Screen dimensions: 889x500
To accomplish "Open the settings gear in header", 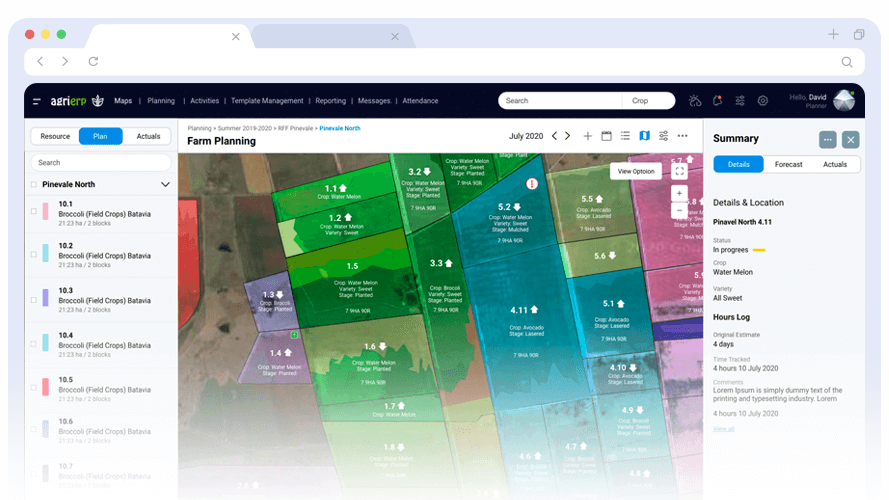I will click(763, 101).
